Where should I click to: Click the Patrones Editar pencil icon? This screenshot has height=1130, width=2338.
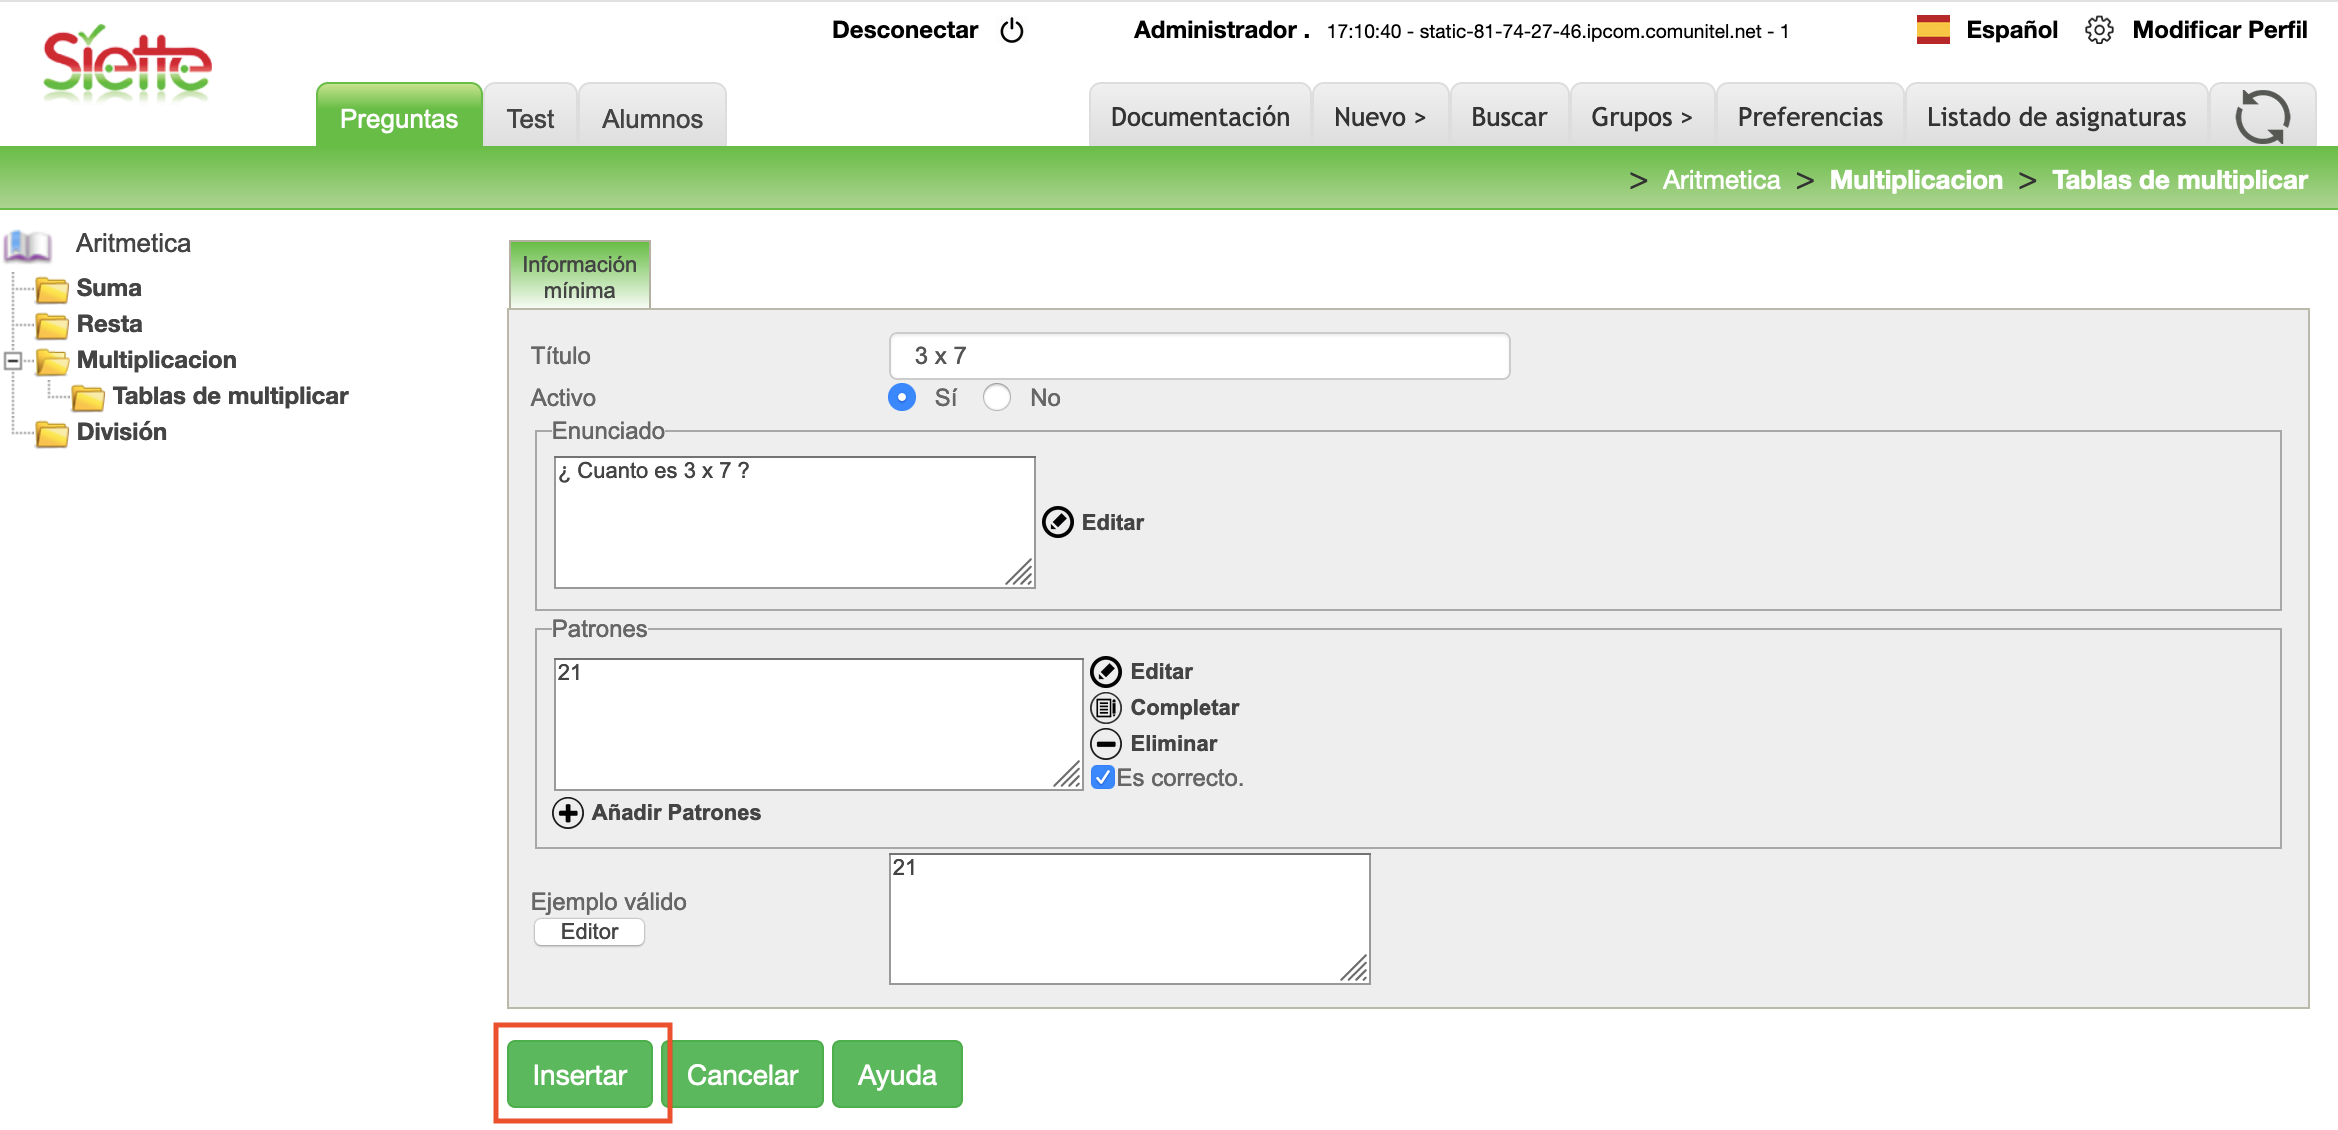pyautogui.click(x=1105, y=671)
